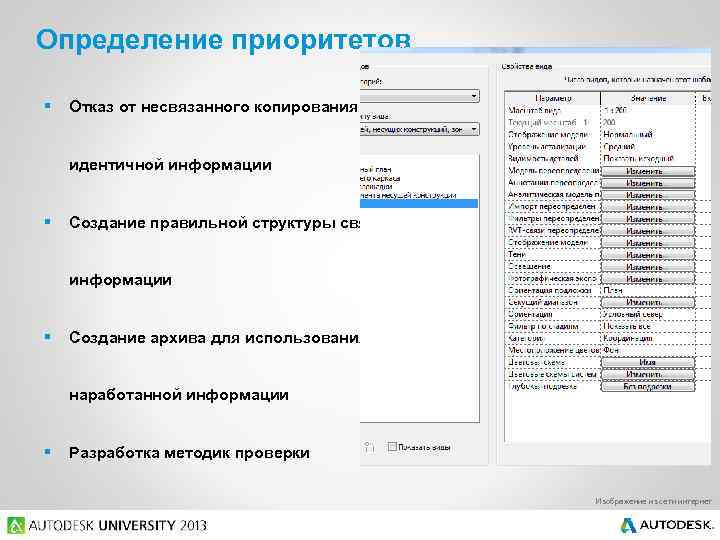Viewport: 720px width, 540px height.
Task: Click 'Изменить' in 'Модель переопределения' row
Action: 648,171
